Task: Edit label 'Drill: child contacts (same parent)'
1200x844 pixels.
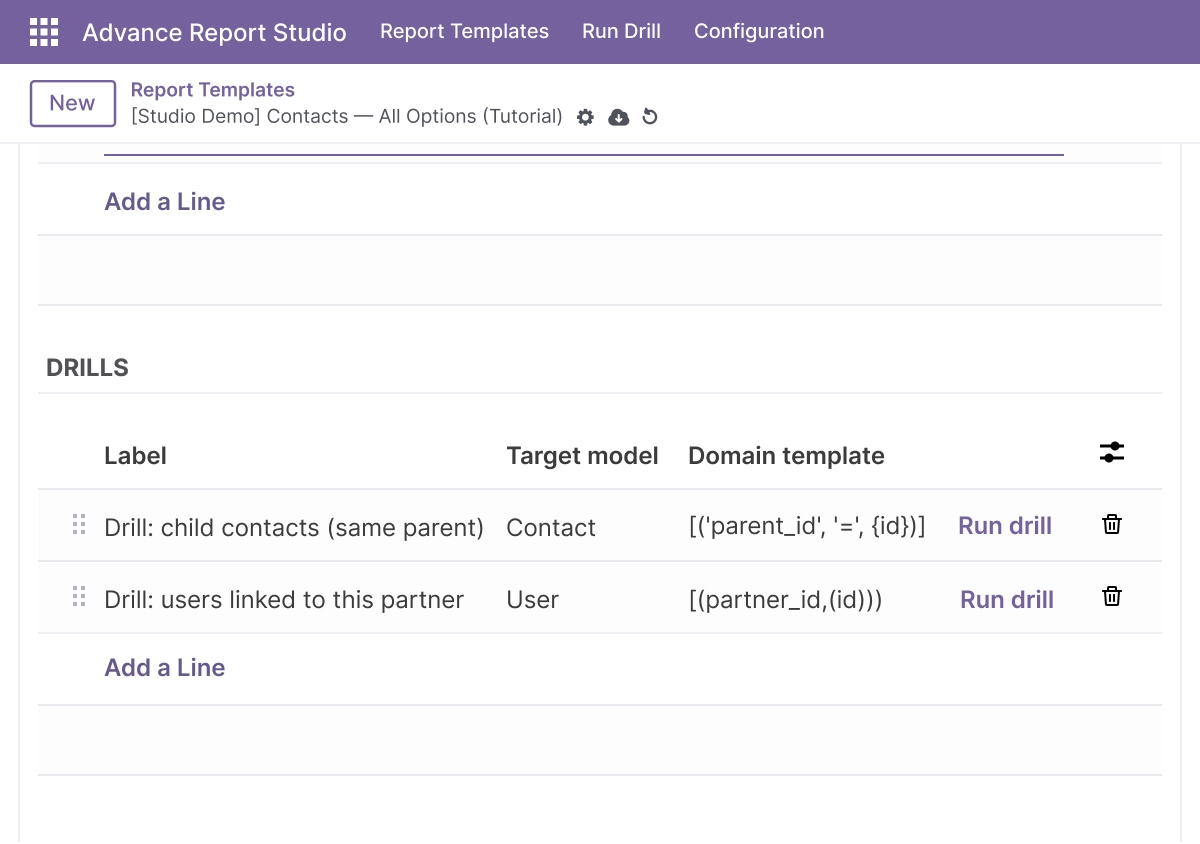Action: 294,528
